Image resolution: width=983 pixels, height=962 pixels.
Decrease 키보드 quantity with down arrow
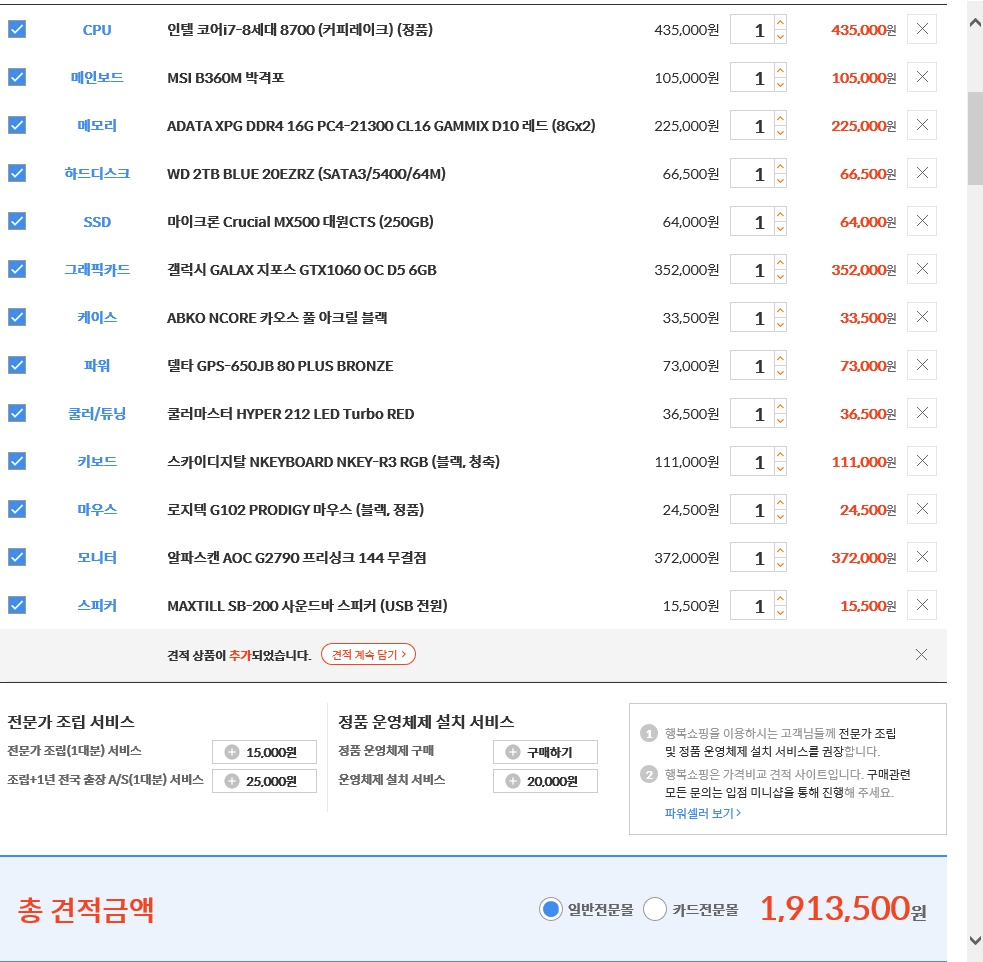click(x=781, y=469)
